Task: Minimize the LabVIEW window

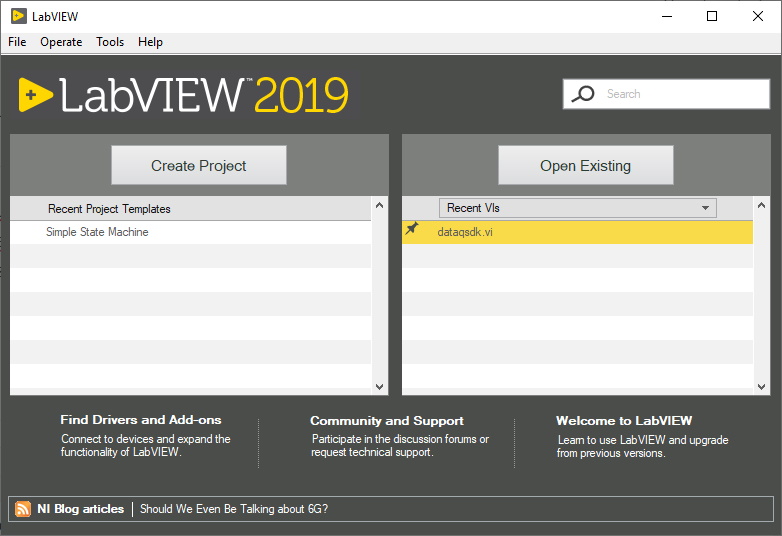Action: [667, 16]
